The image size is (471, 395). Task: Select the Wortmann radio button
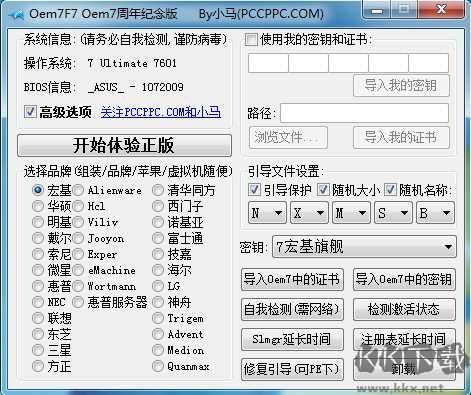78,286
